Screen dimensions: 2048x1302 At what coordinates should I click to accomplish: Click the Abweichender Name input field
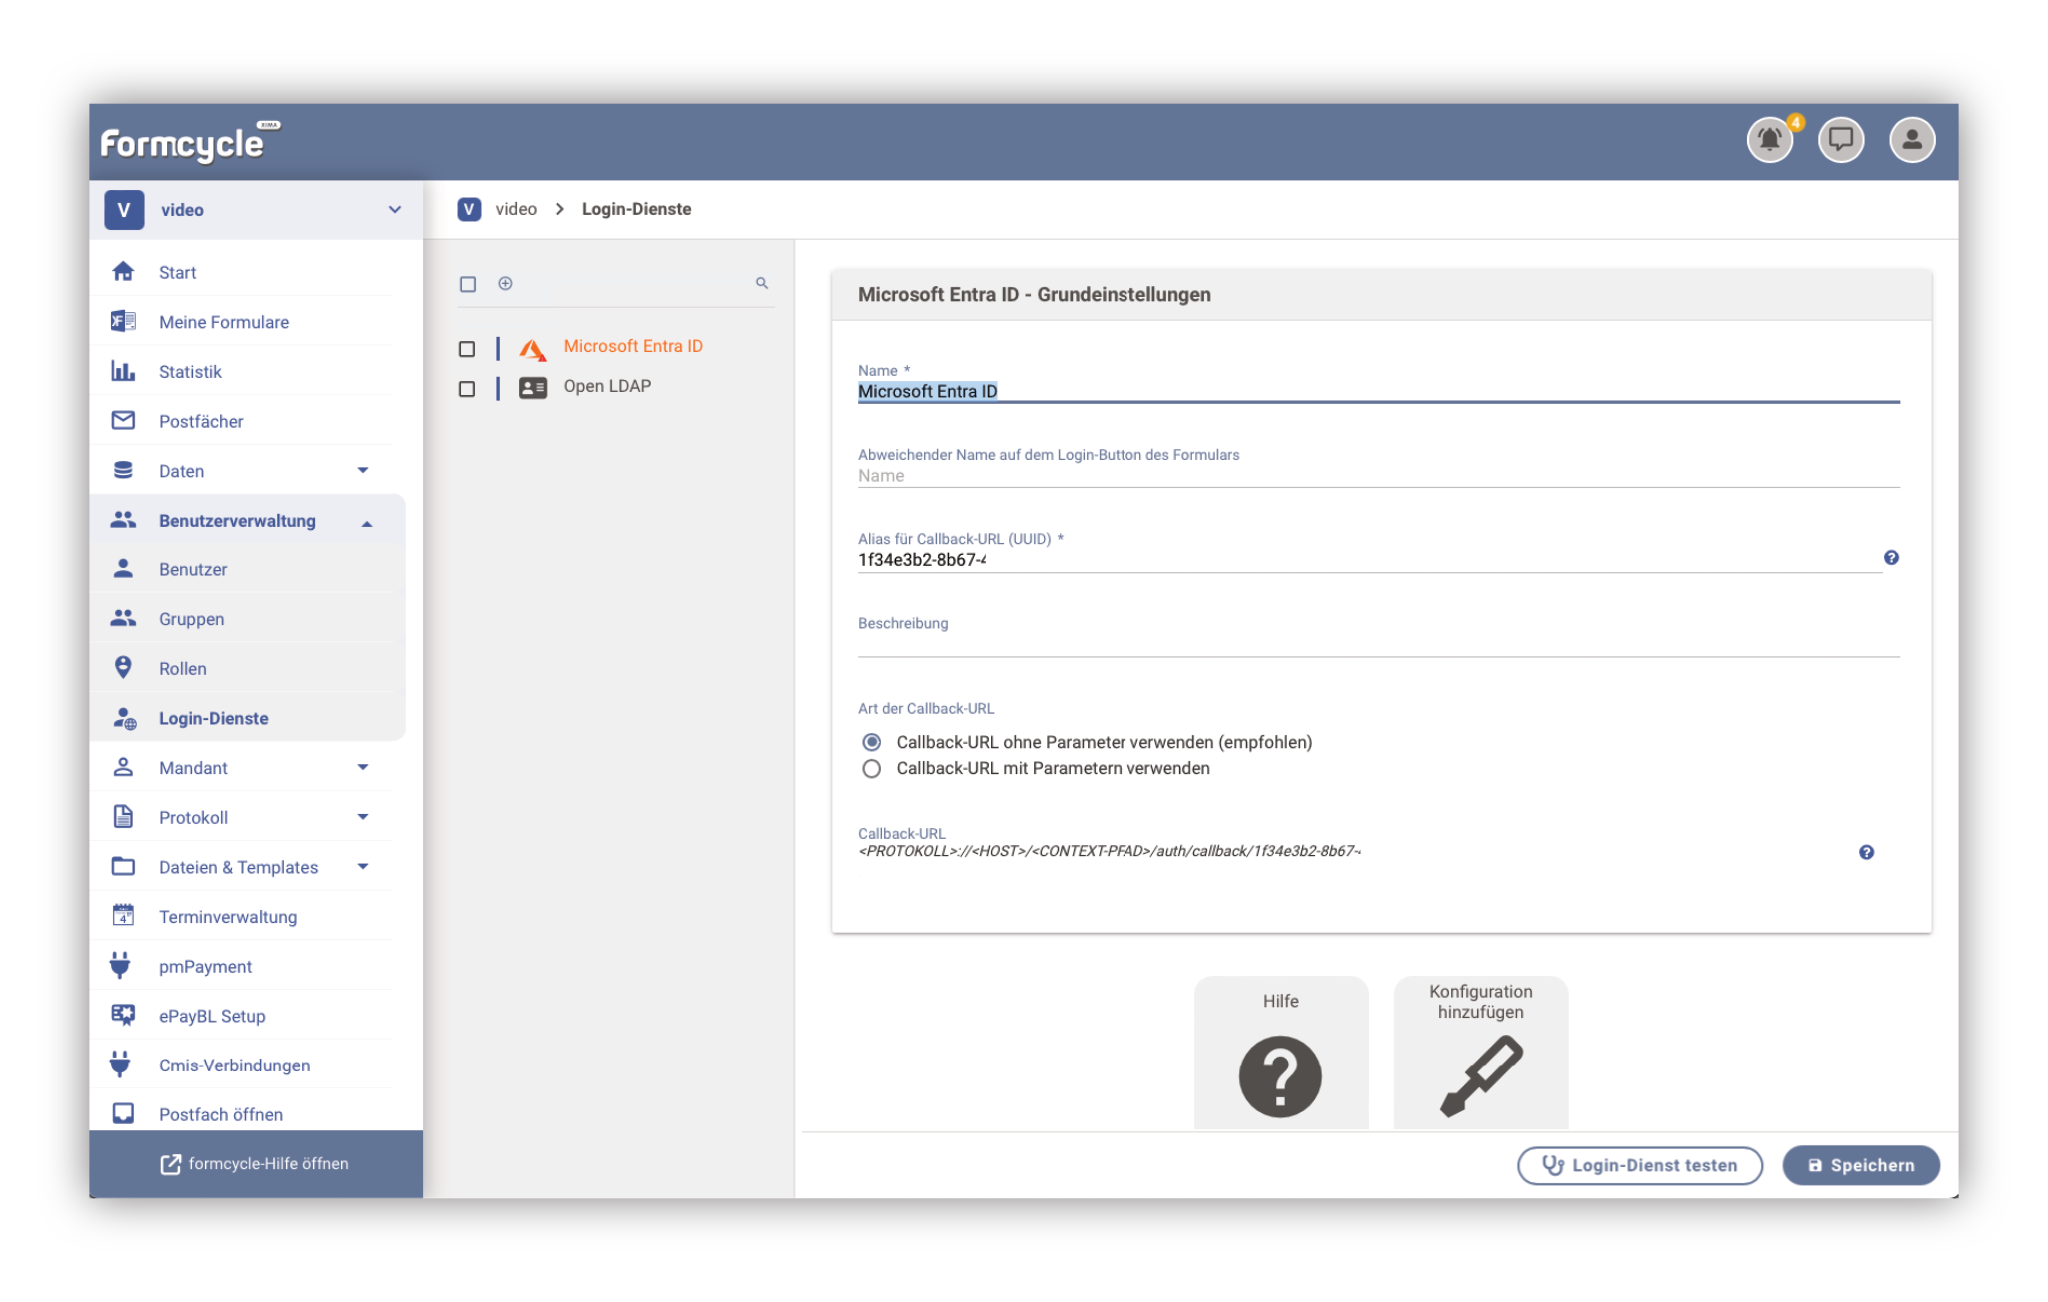click(1378, 476)
